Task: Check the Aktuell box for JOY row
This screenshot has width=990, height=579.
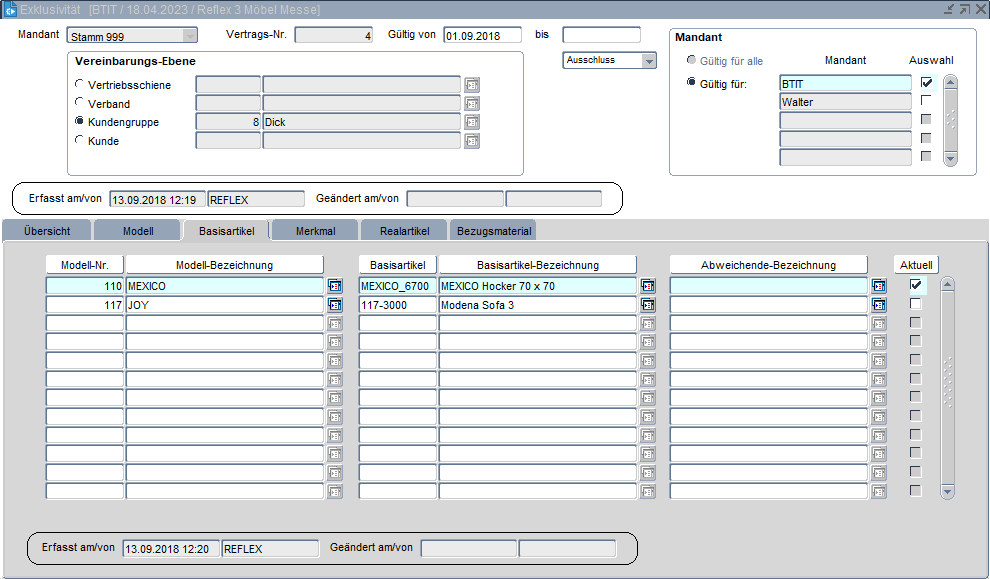Action: coord(915,304)
